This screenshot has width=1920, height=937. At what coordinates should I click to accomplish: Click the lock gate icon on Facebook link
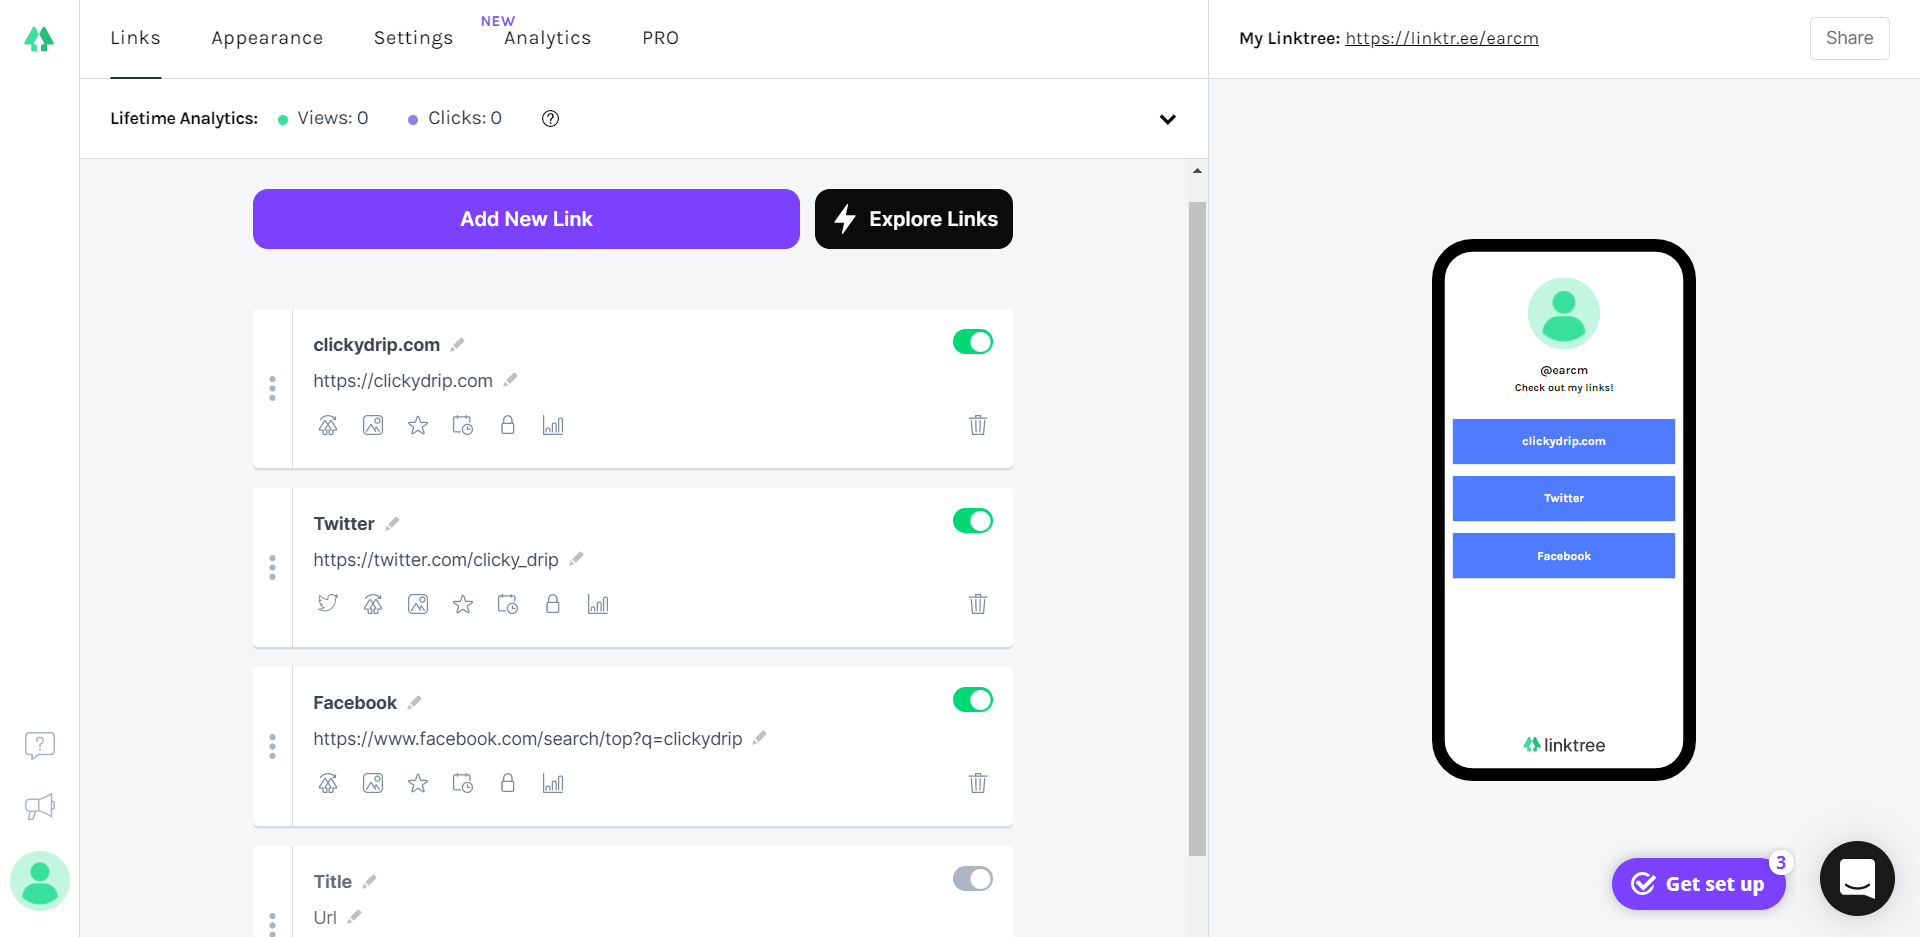pos(508,783)
